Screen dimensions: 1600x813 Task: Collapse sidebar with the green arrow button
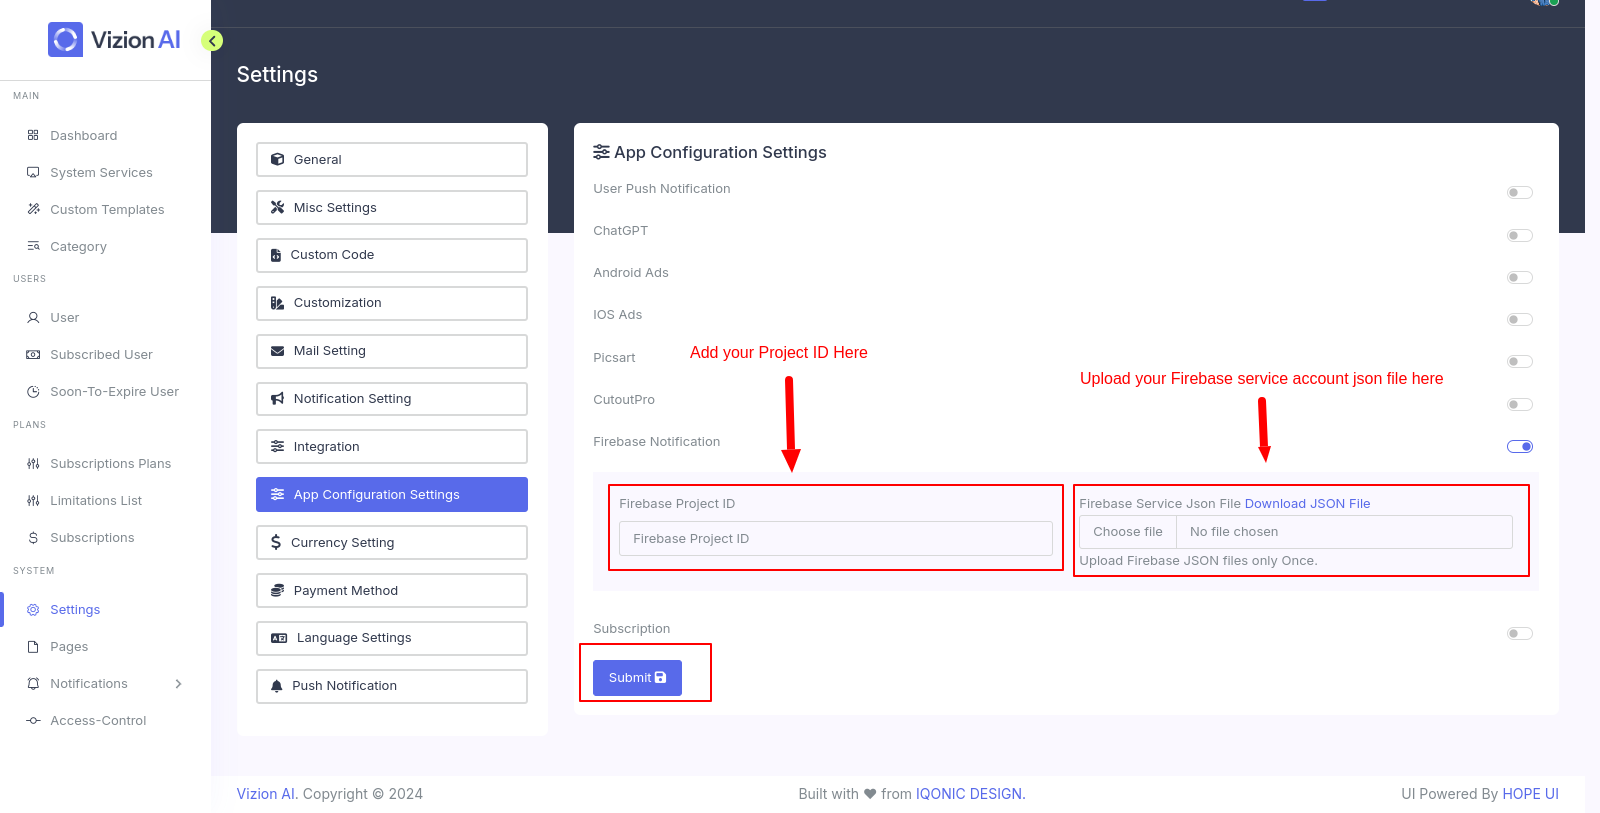click(212, 41)
